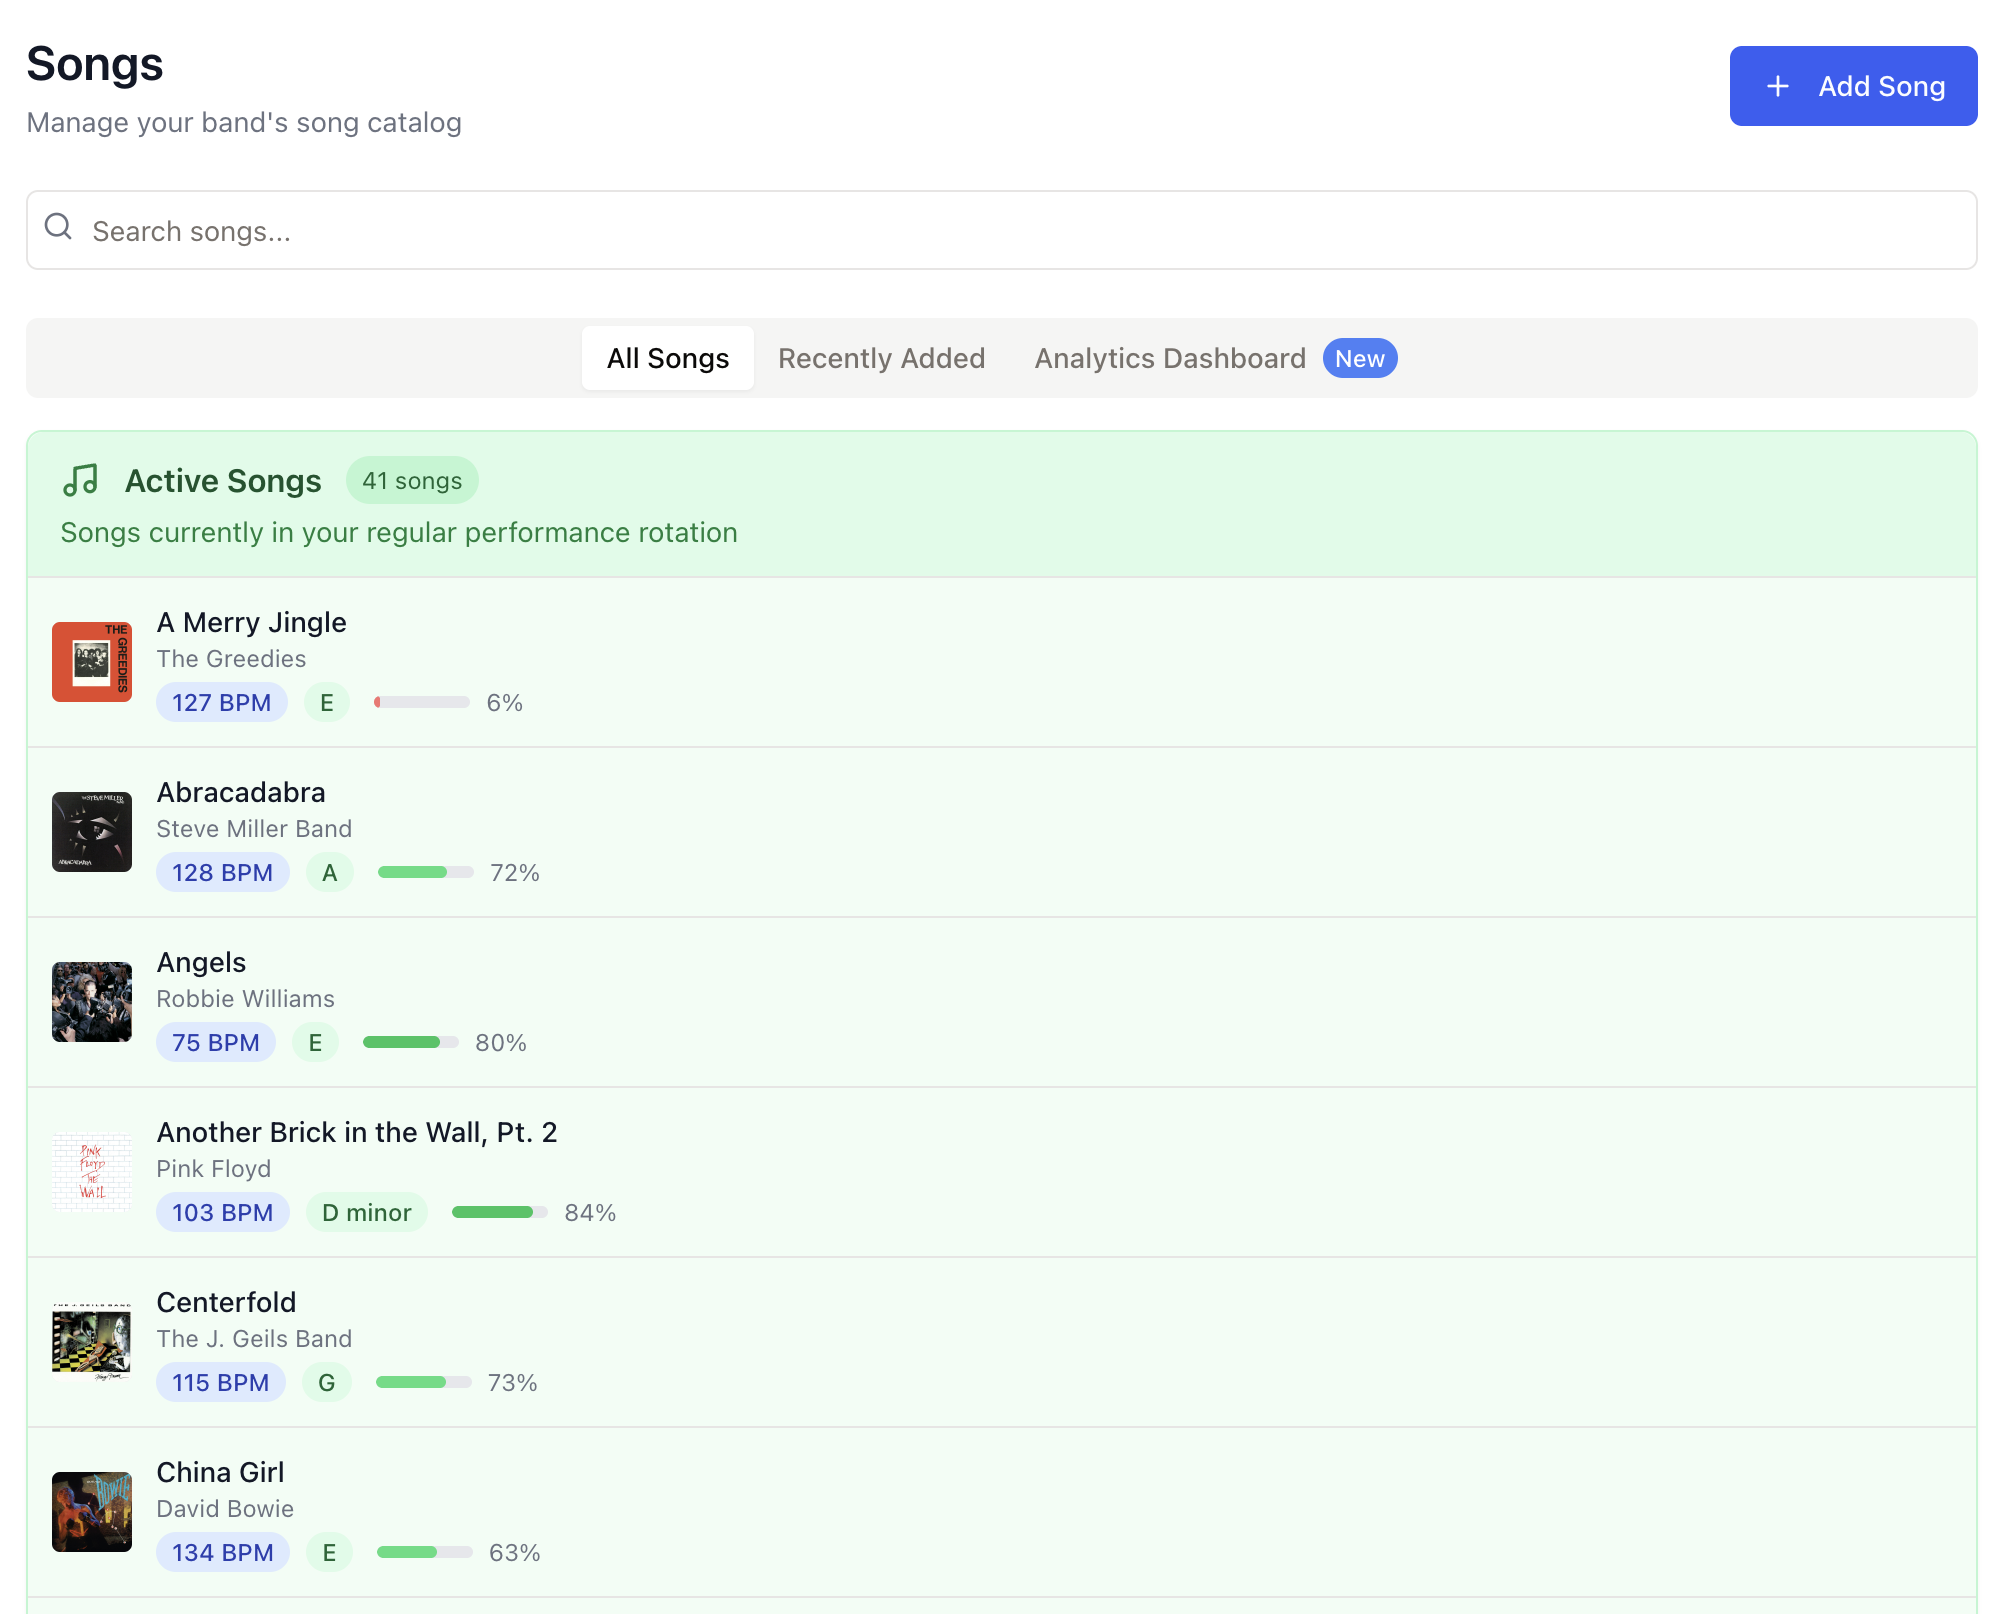Open the China Girl album cover
The height and width of the screenshot is (1614, 2000).
[x=92, y=1512]
